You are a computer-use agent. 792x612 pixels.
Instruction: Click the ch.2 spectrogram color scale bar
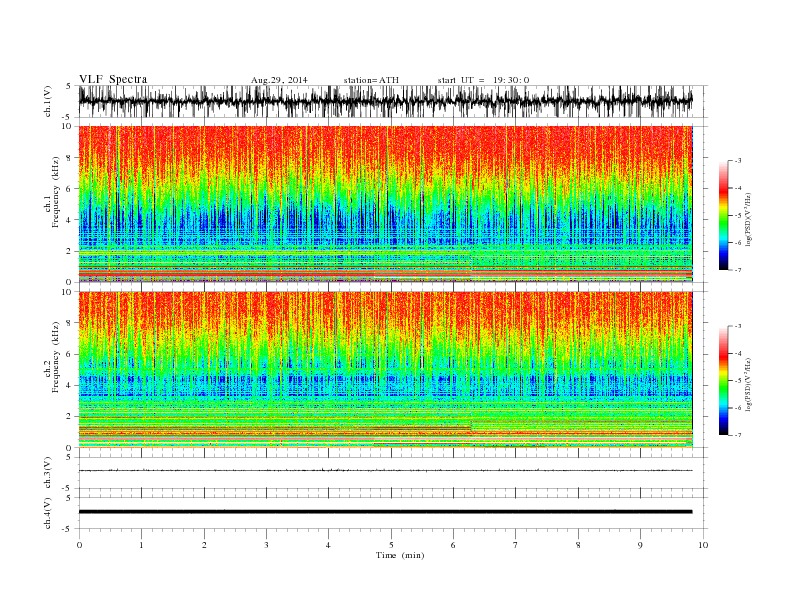tap(723, 381)
